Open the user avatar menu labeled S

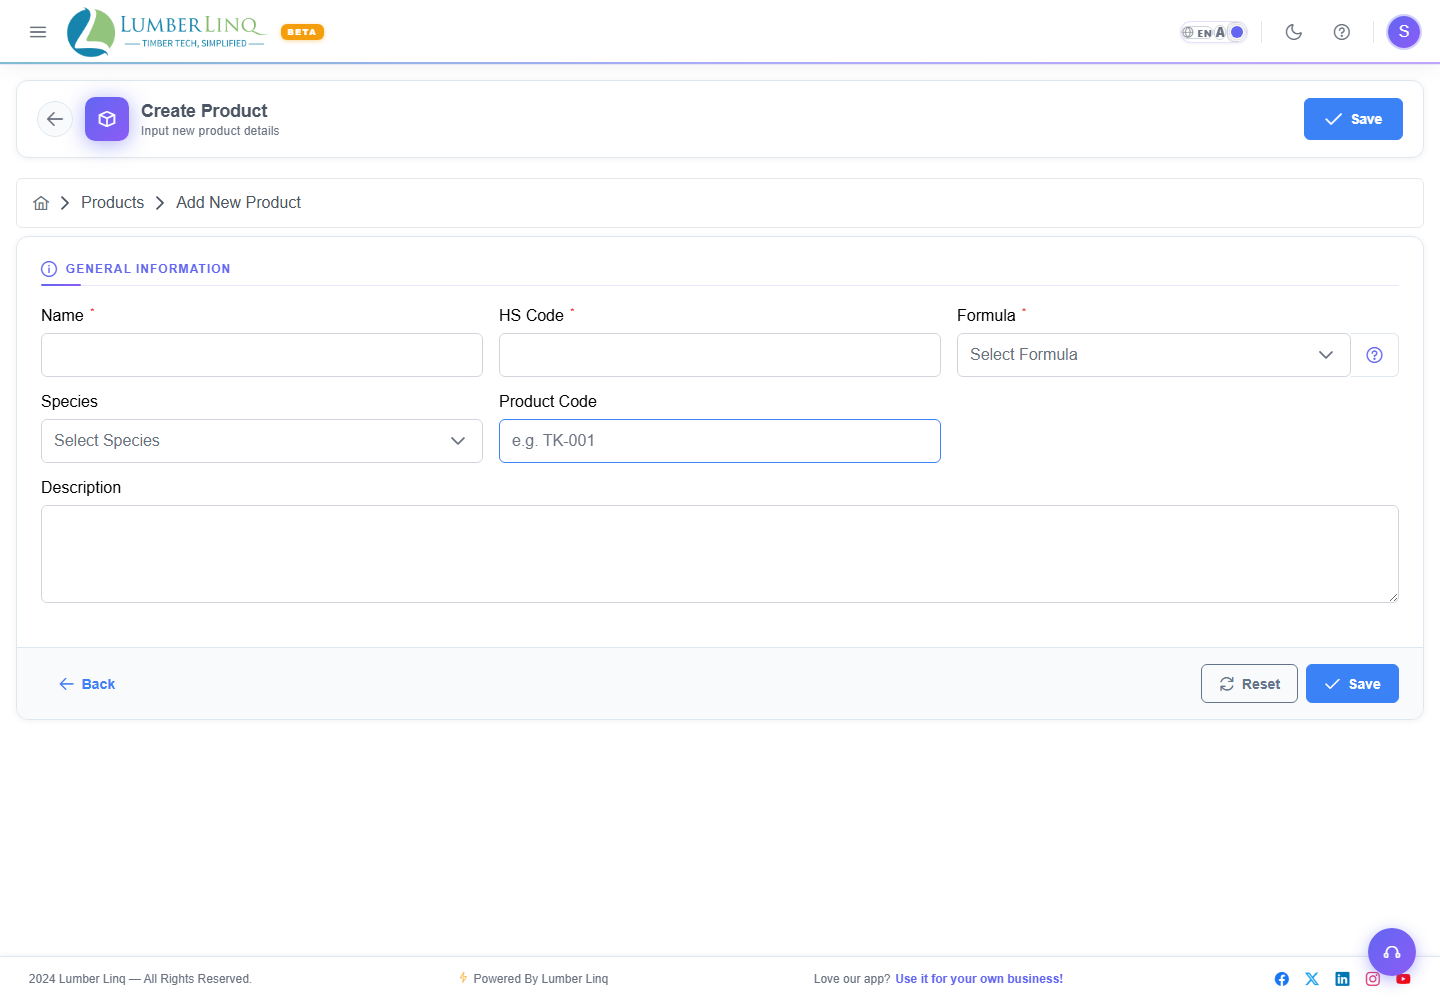pos(1404,32)
